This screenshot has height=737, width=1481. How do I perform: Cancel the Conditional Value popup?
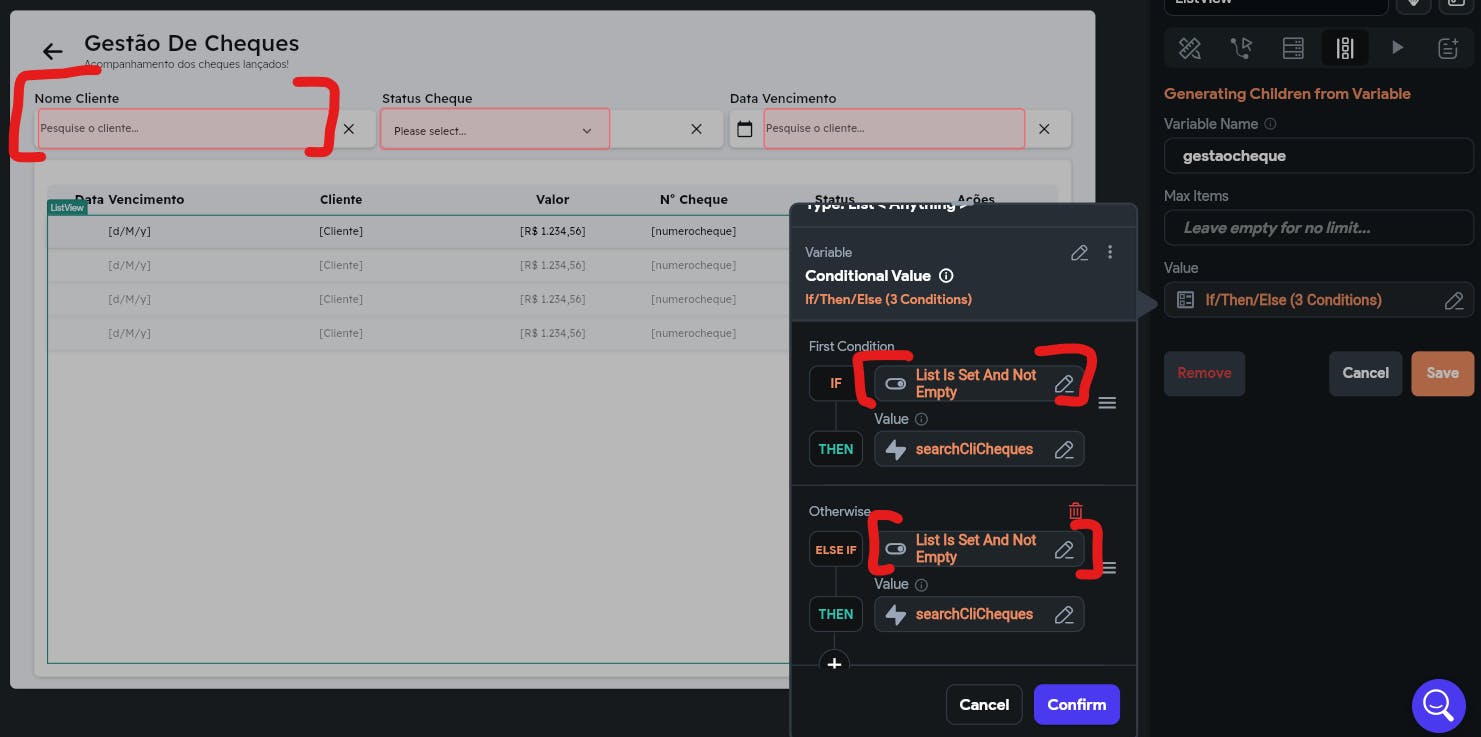(x=984, y=705)
